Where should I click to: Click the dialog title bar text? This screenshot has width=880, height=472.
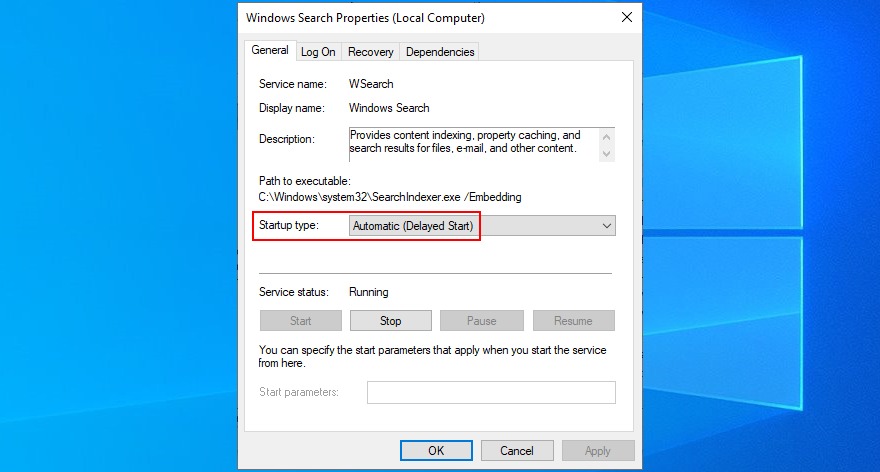pyautogui.click(x=365, y=18)
